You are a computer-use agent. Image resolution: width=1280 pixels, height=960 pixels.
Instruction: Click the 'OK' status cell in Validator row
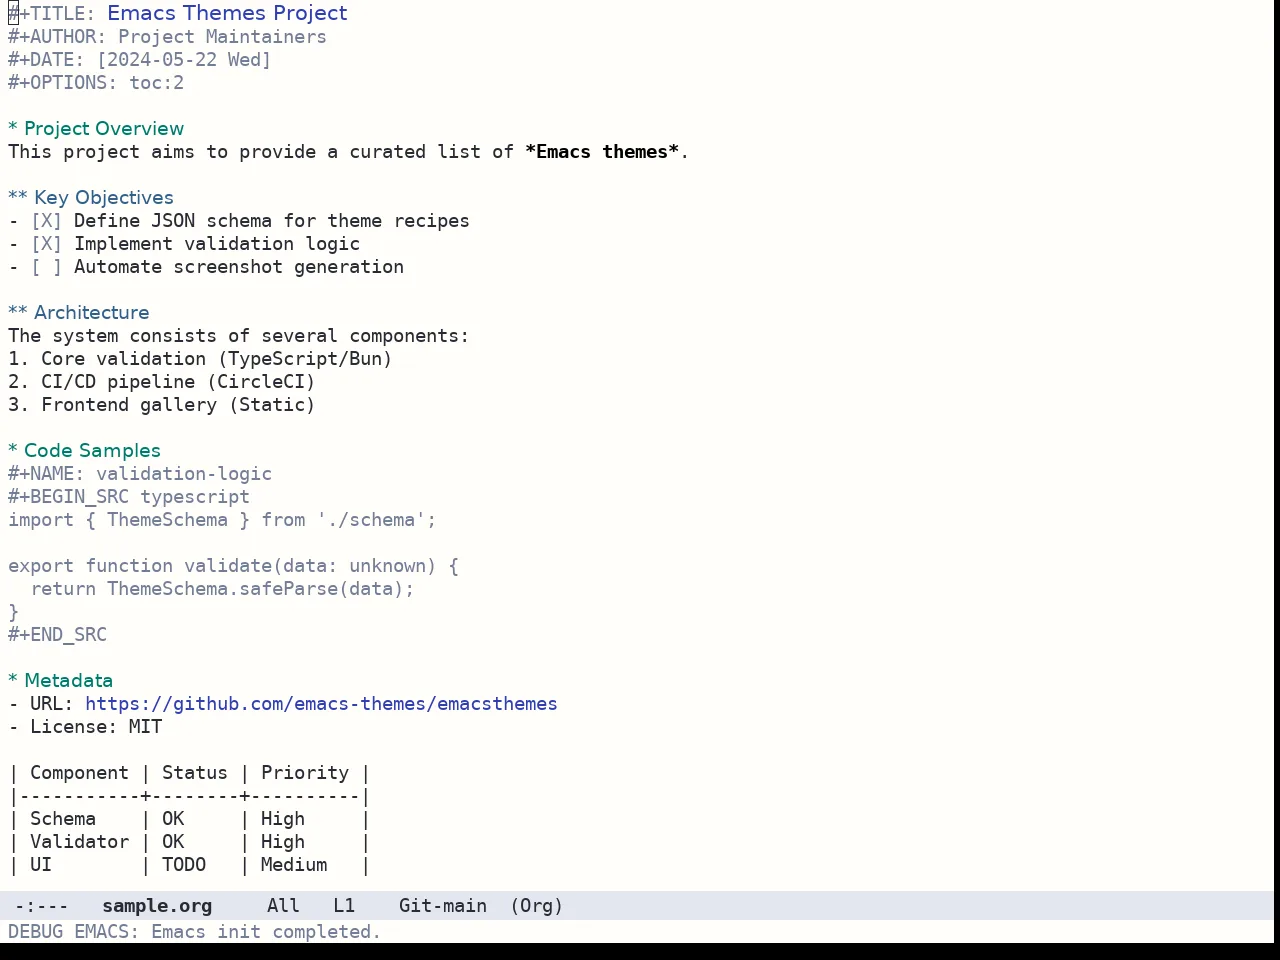coord(173,842)
